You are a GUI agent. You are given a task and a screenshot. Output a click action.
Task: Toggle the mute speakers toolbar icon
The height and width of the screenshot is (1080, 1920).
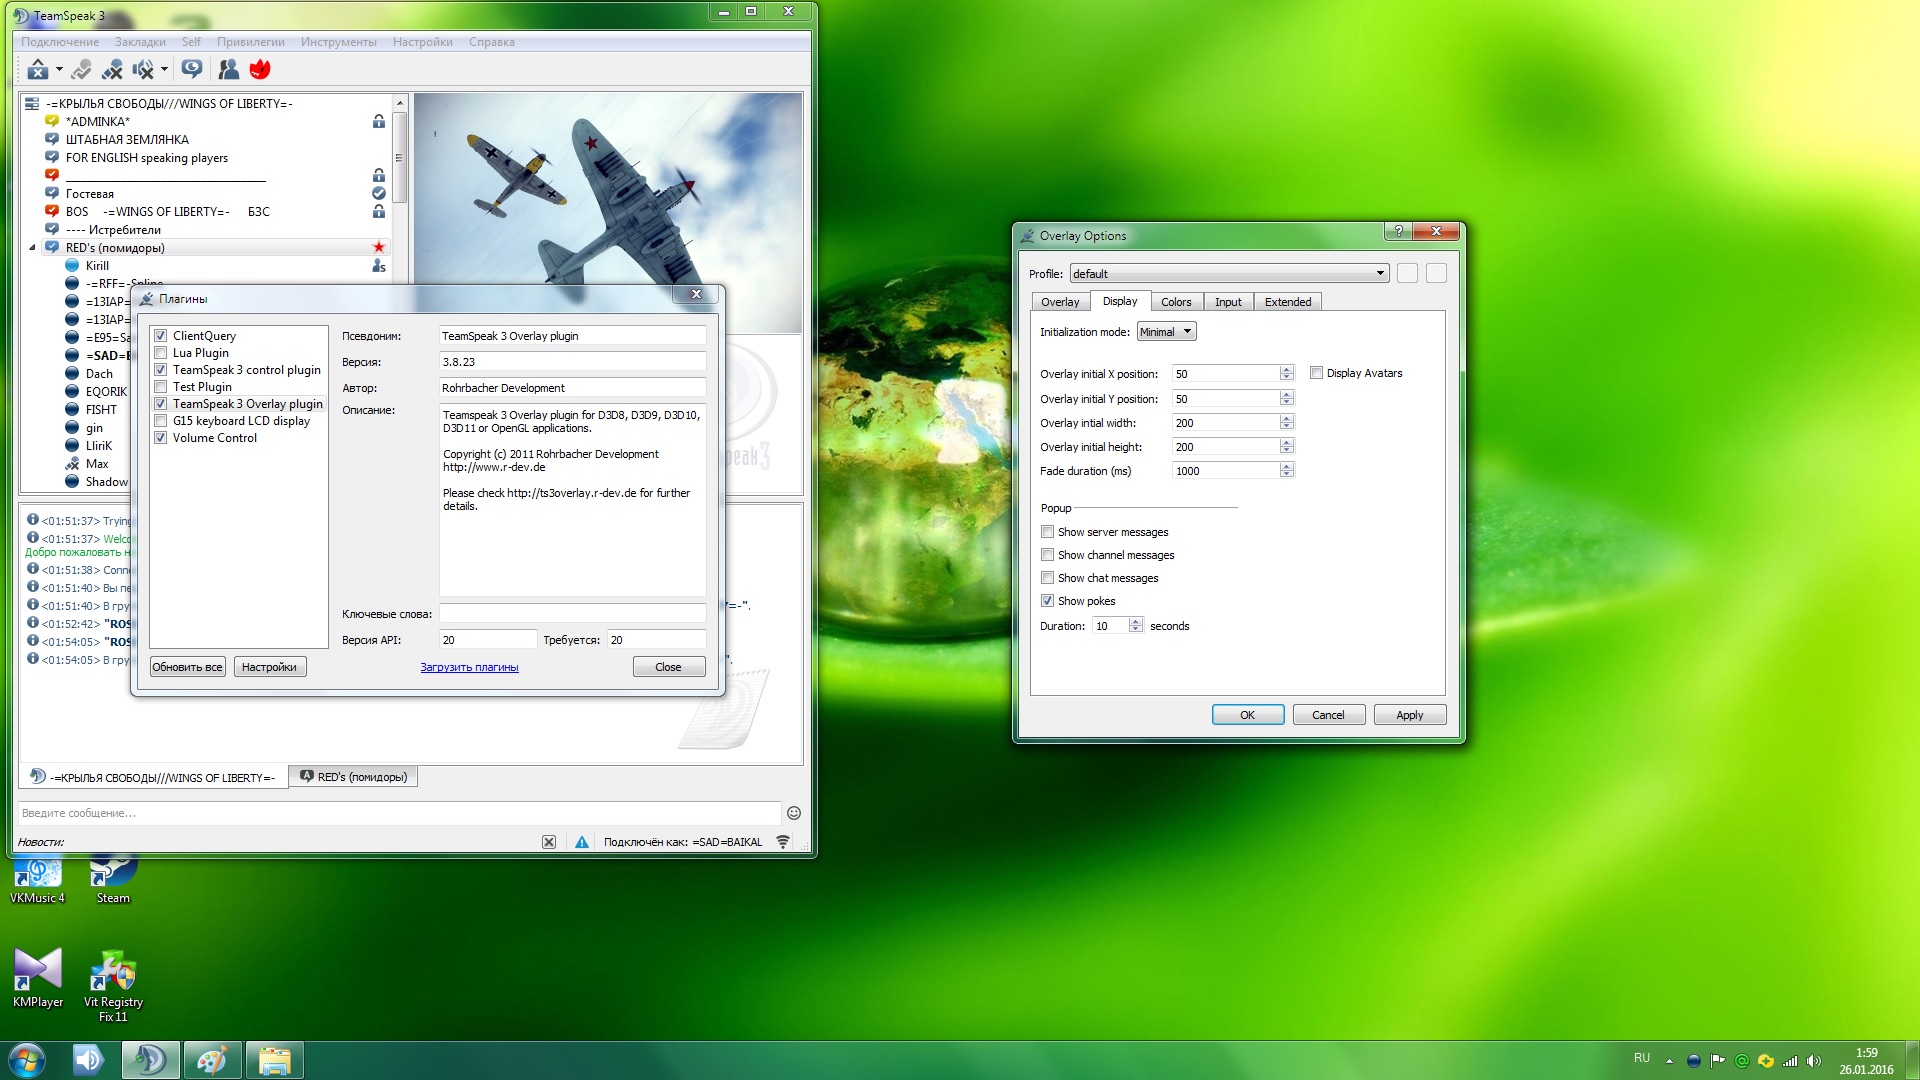(143, 69)
